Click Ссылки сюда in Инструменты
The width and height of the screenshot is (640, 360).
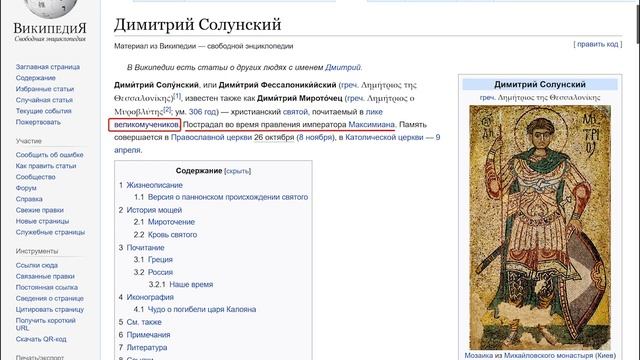37,265
